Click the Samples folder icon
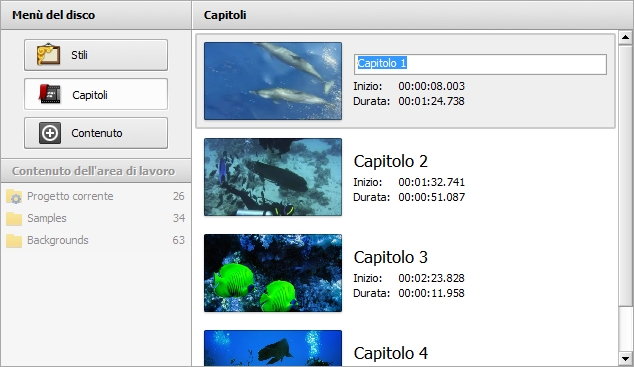The height and width of the screenshot is (367, 634). point(14,218)
